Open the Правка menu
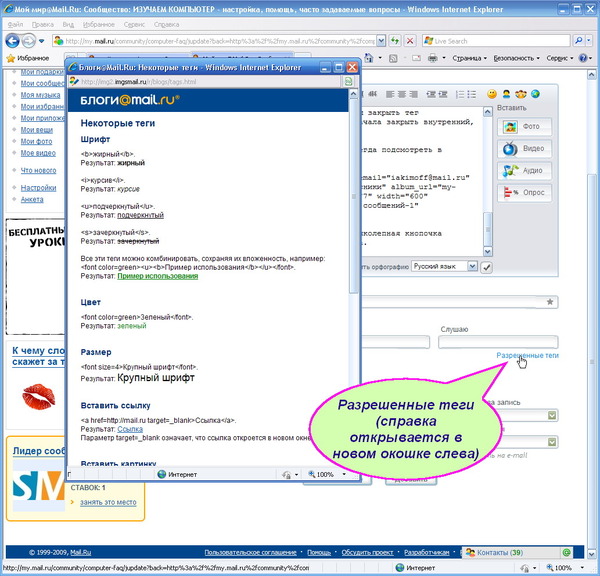The image size is (600, 576). [x=42, y=24]
